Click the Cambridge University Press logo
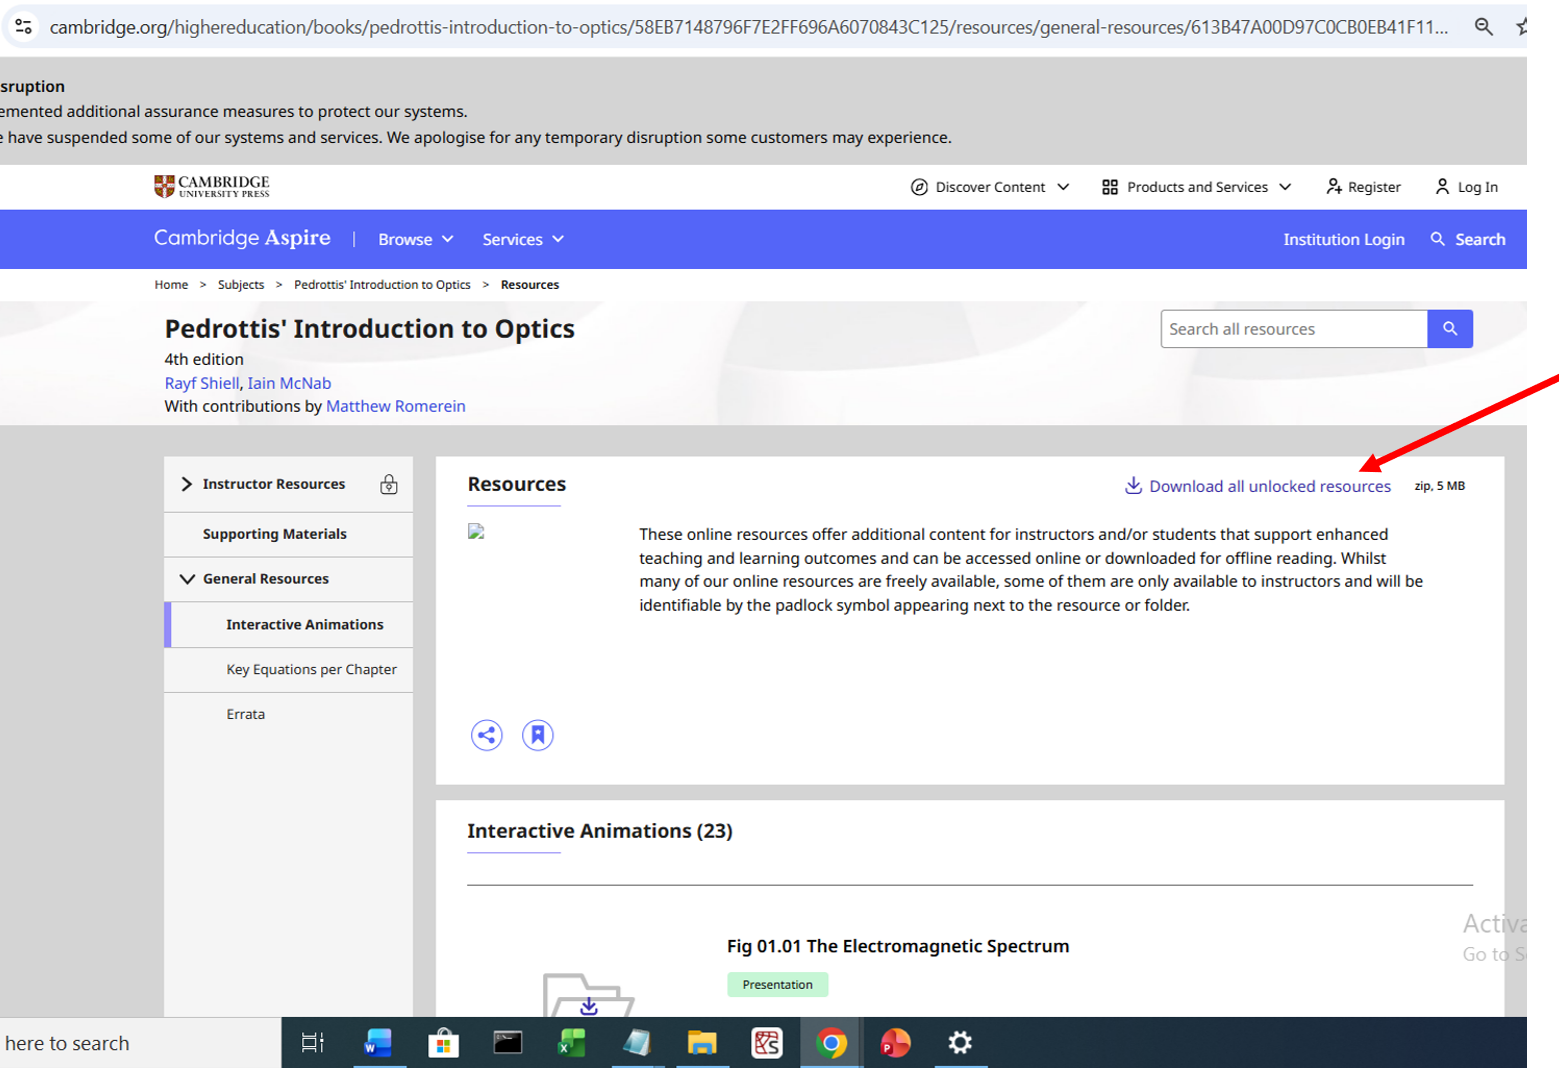Screen dimensions: 1559x1068 (x=212, y=186)
